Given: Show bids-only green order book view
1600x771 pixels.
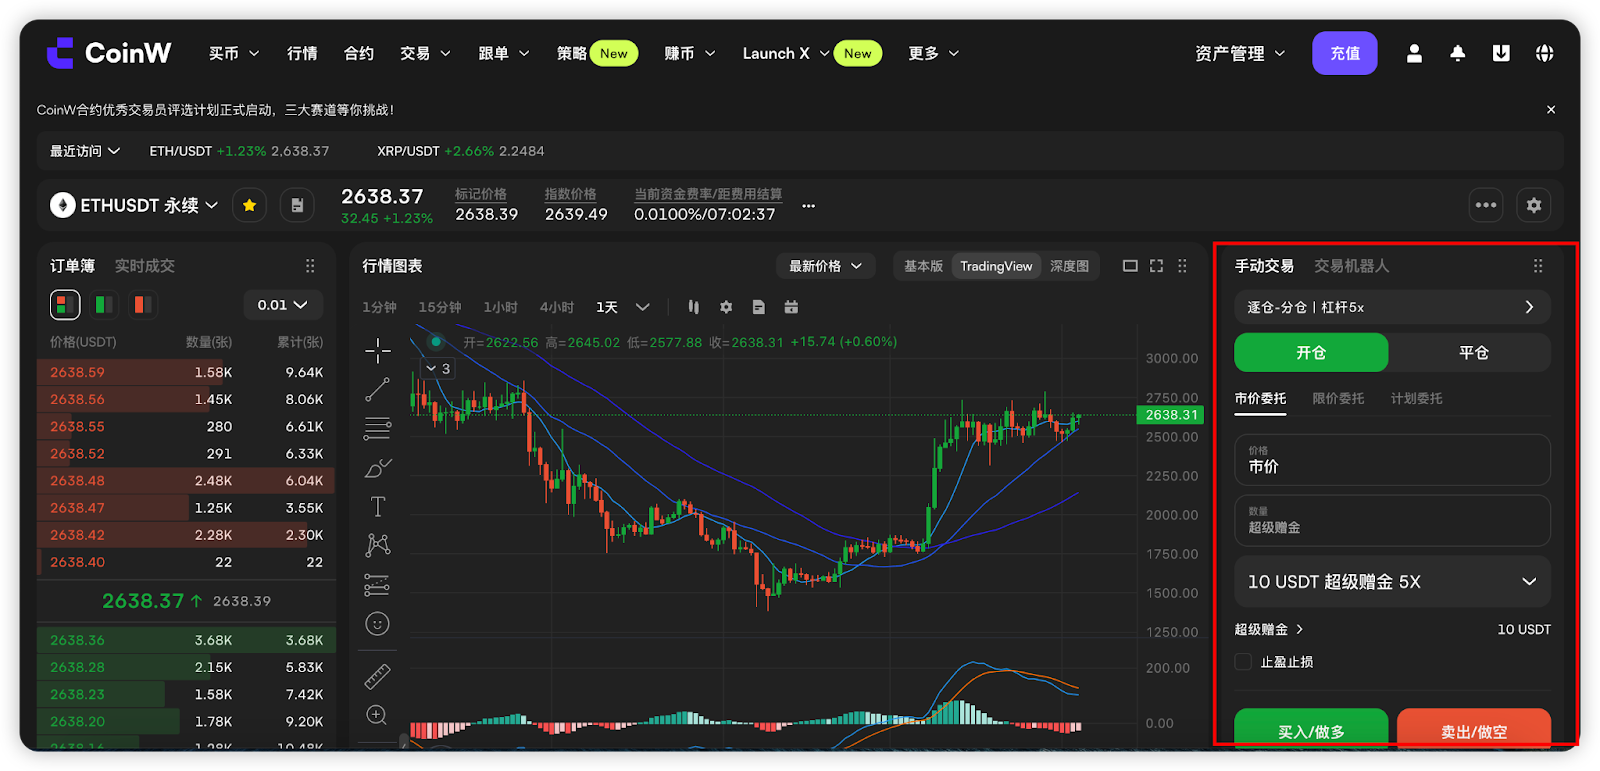Looking at the screenshot, I should pos(104,304).
